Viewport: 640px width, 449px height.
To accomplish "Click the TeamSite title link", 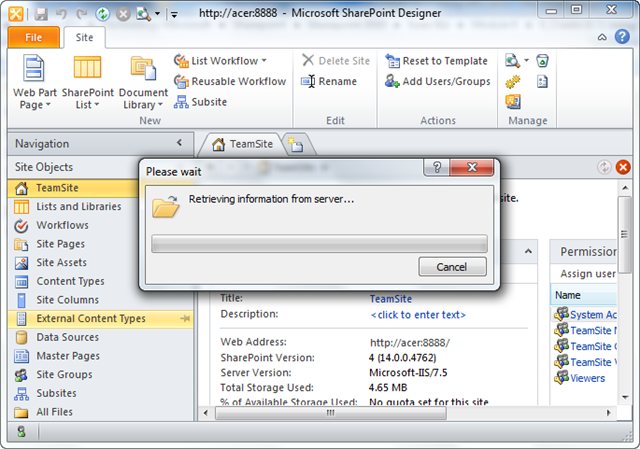I will tap(391, 299).
